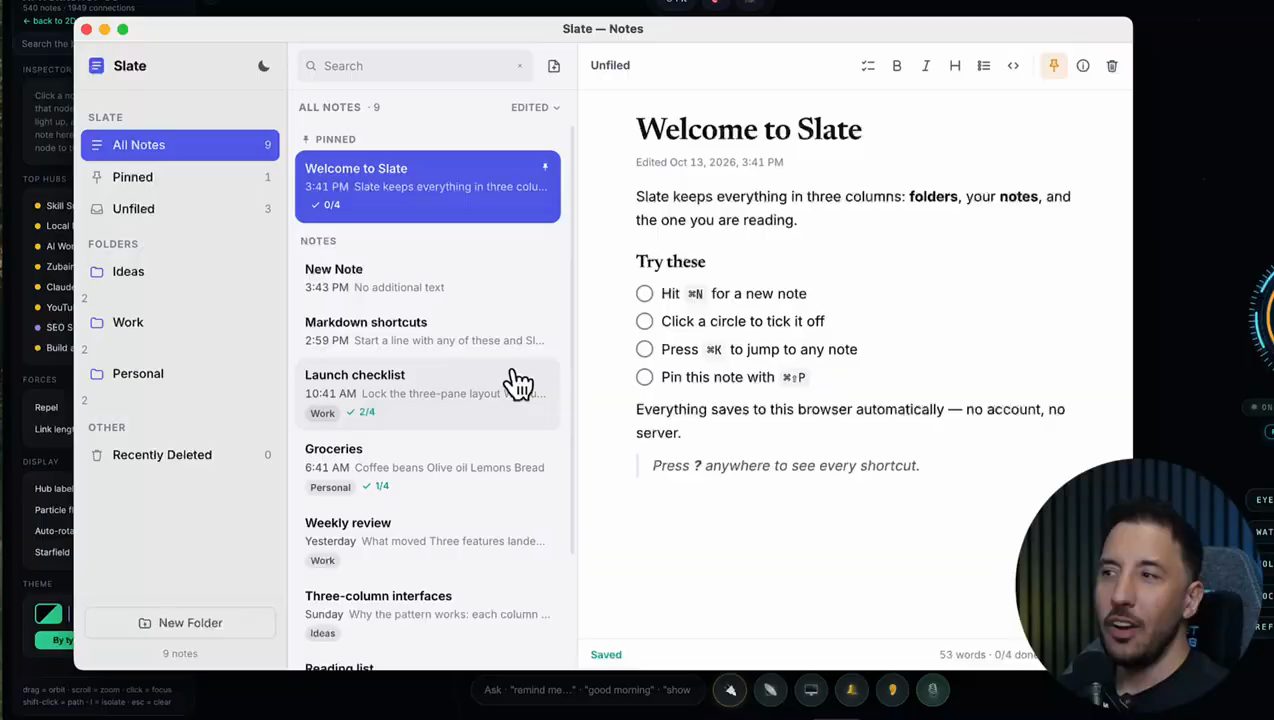Image resolution: width=1274 pixels, height=720 pixels.
Task: Click the Personal folder icon
Action: [97, 374]
